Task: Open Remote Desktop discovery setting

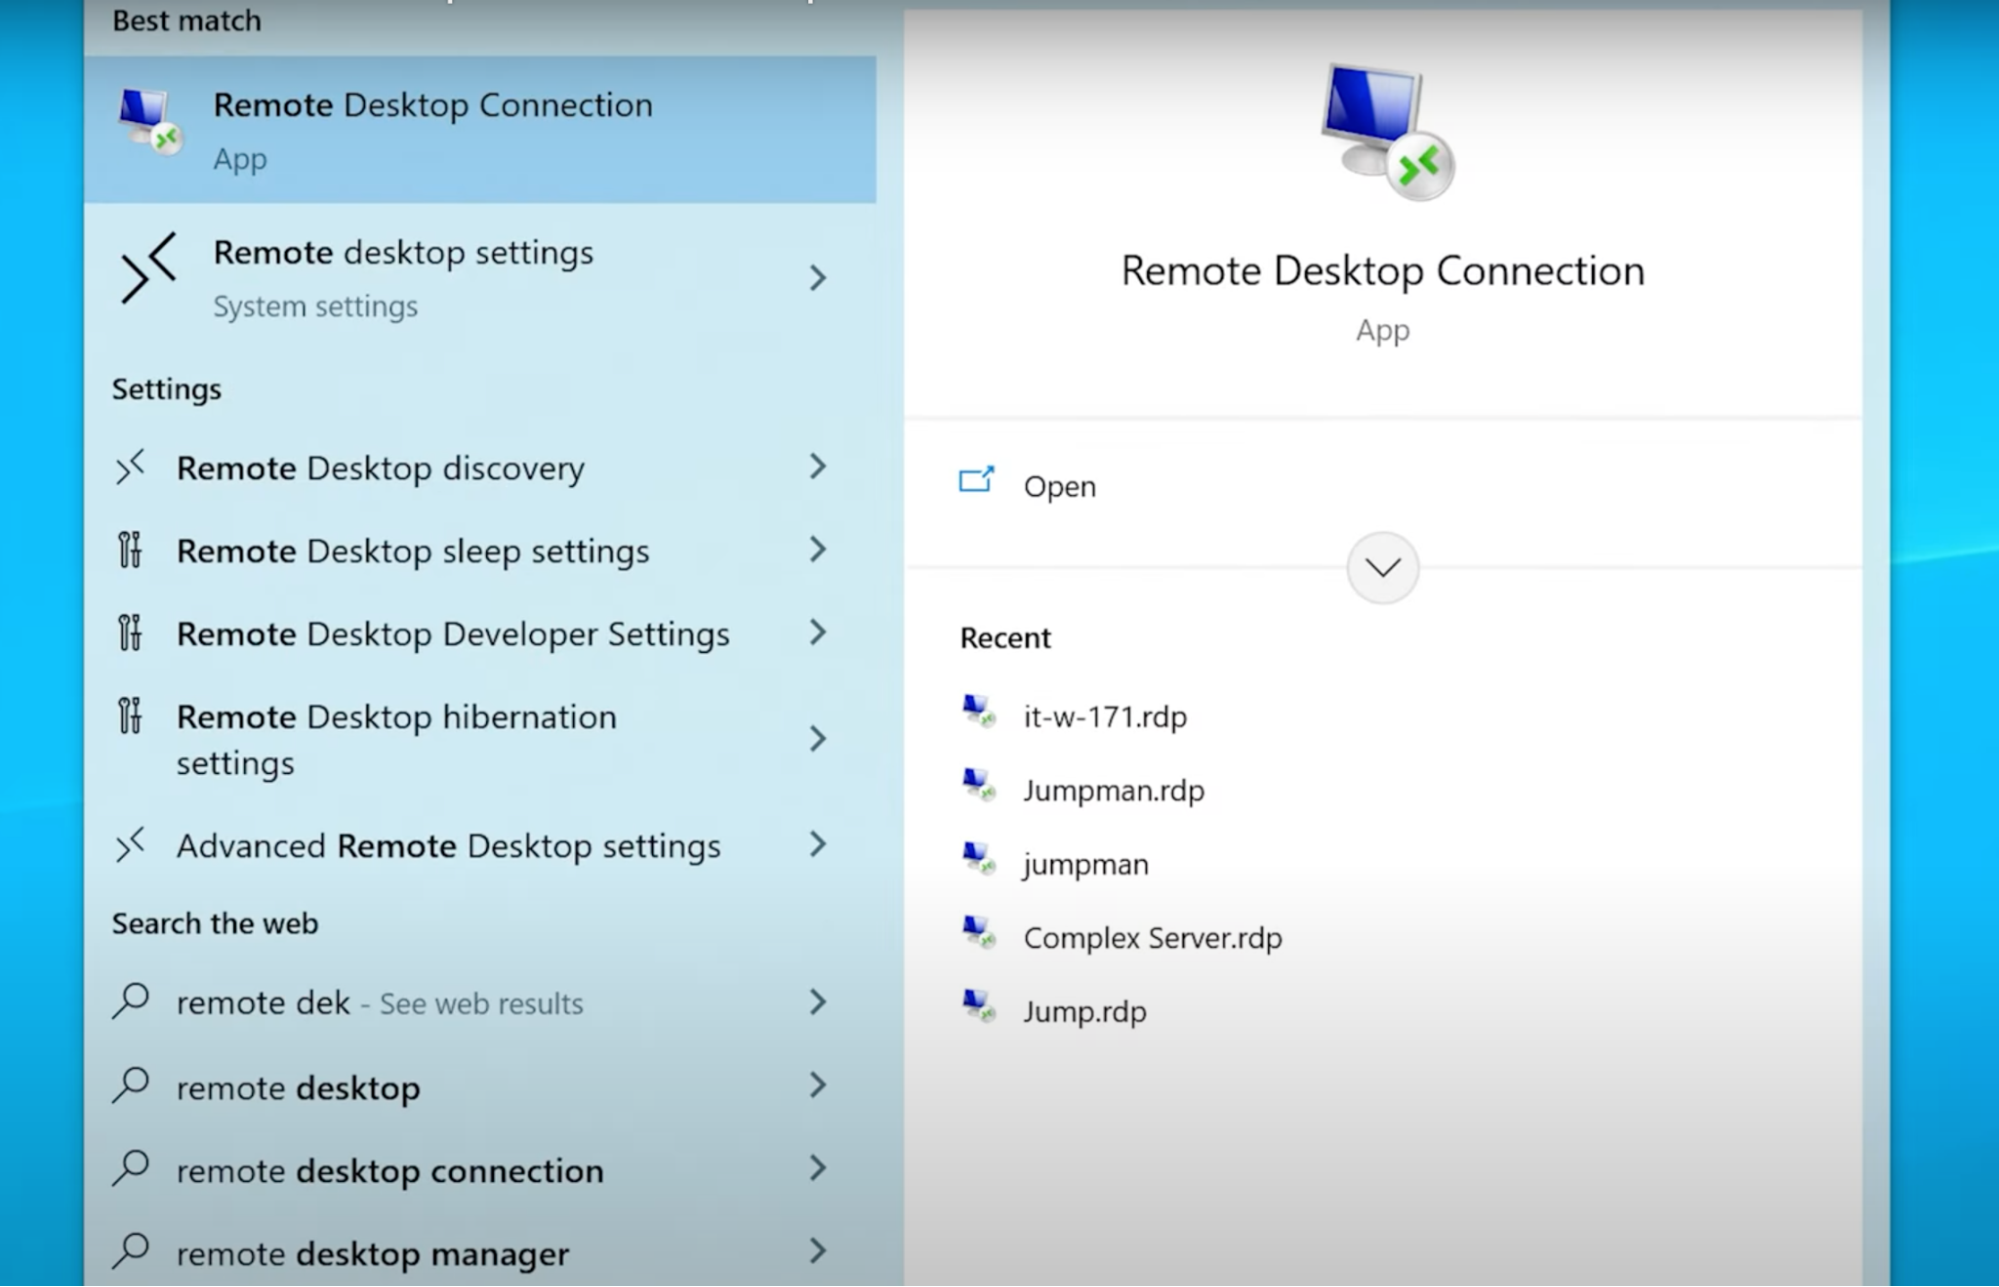Action: tap(480, 468)
